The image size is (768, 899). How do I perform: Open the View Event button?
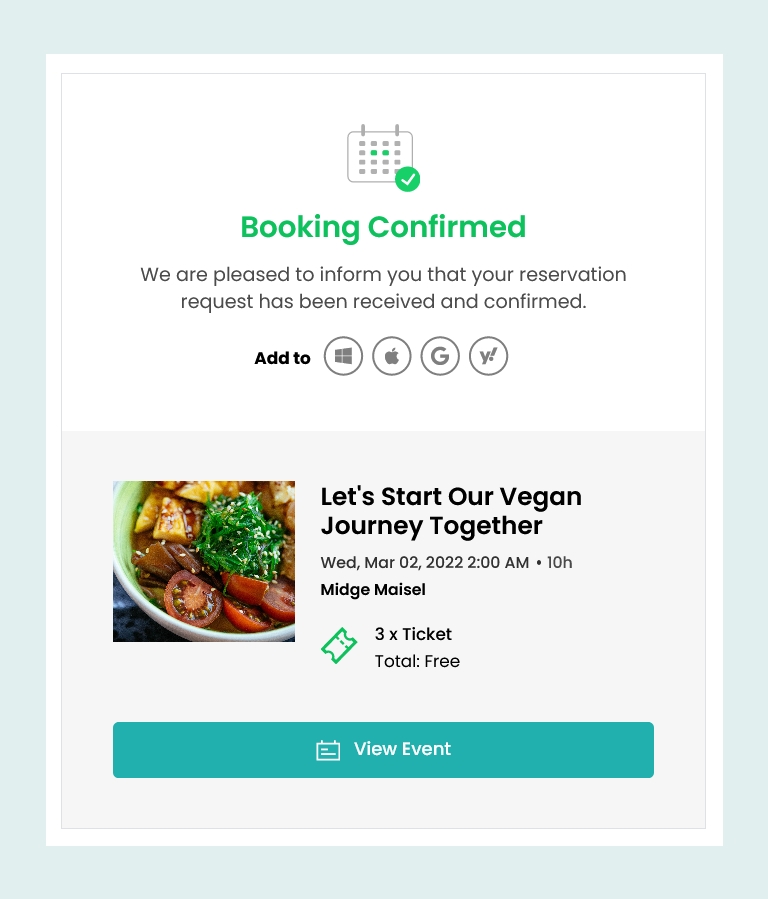pos(383,750)
